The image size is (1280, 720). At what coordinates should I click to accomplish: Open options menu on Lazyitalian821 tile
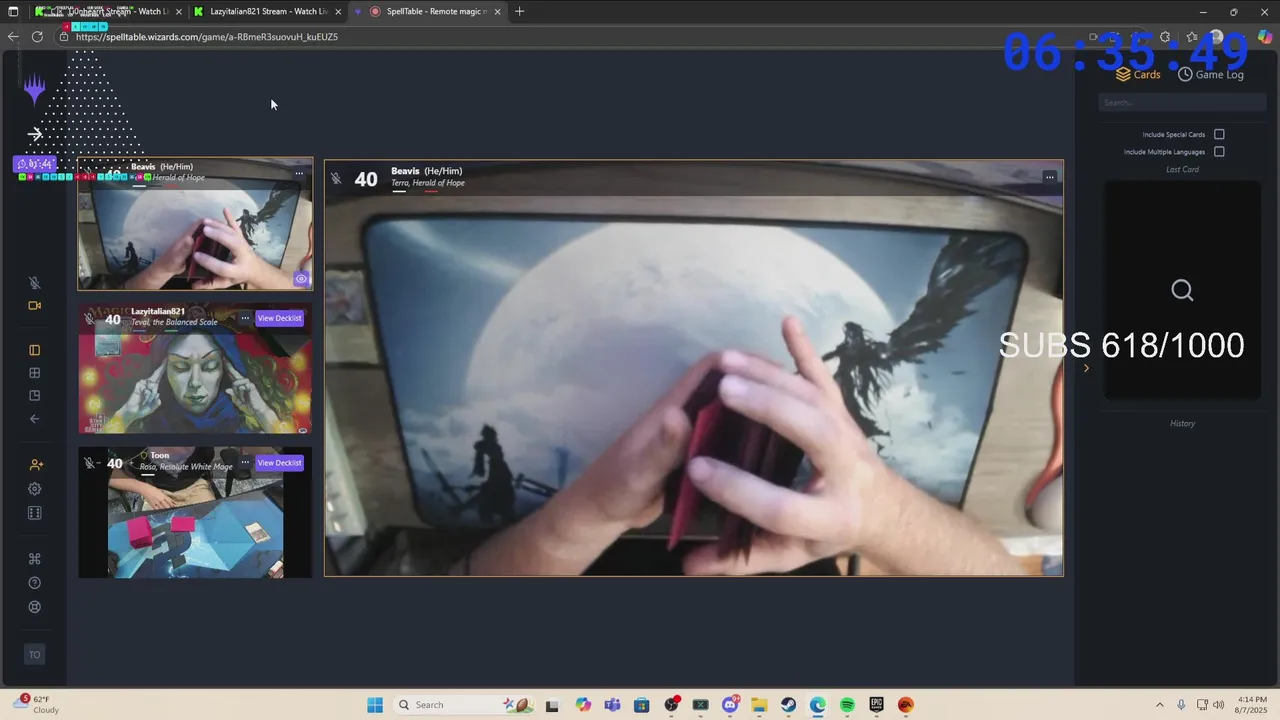[245, 318]
